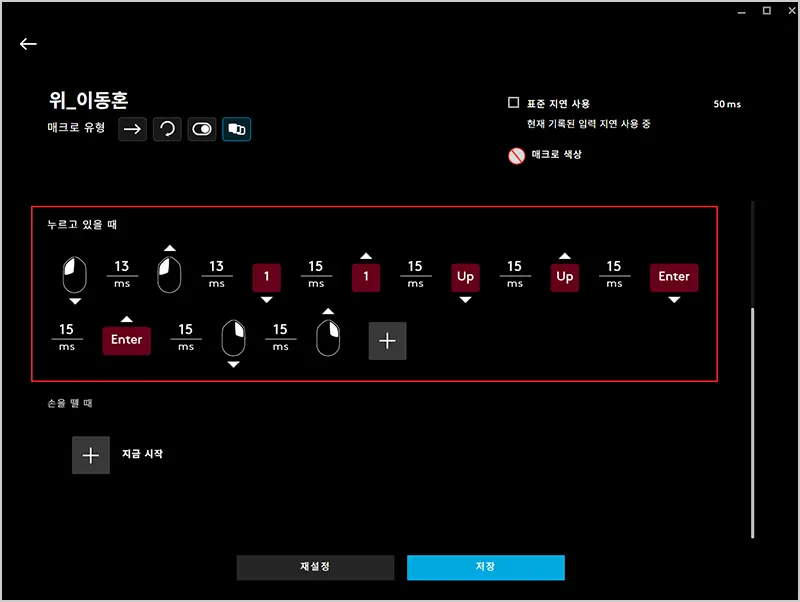Select the Enter key press event
Viewport: 800px width, 602px height.
(x=674, y=277)
